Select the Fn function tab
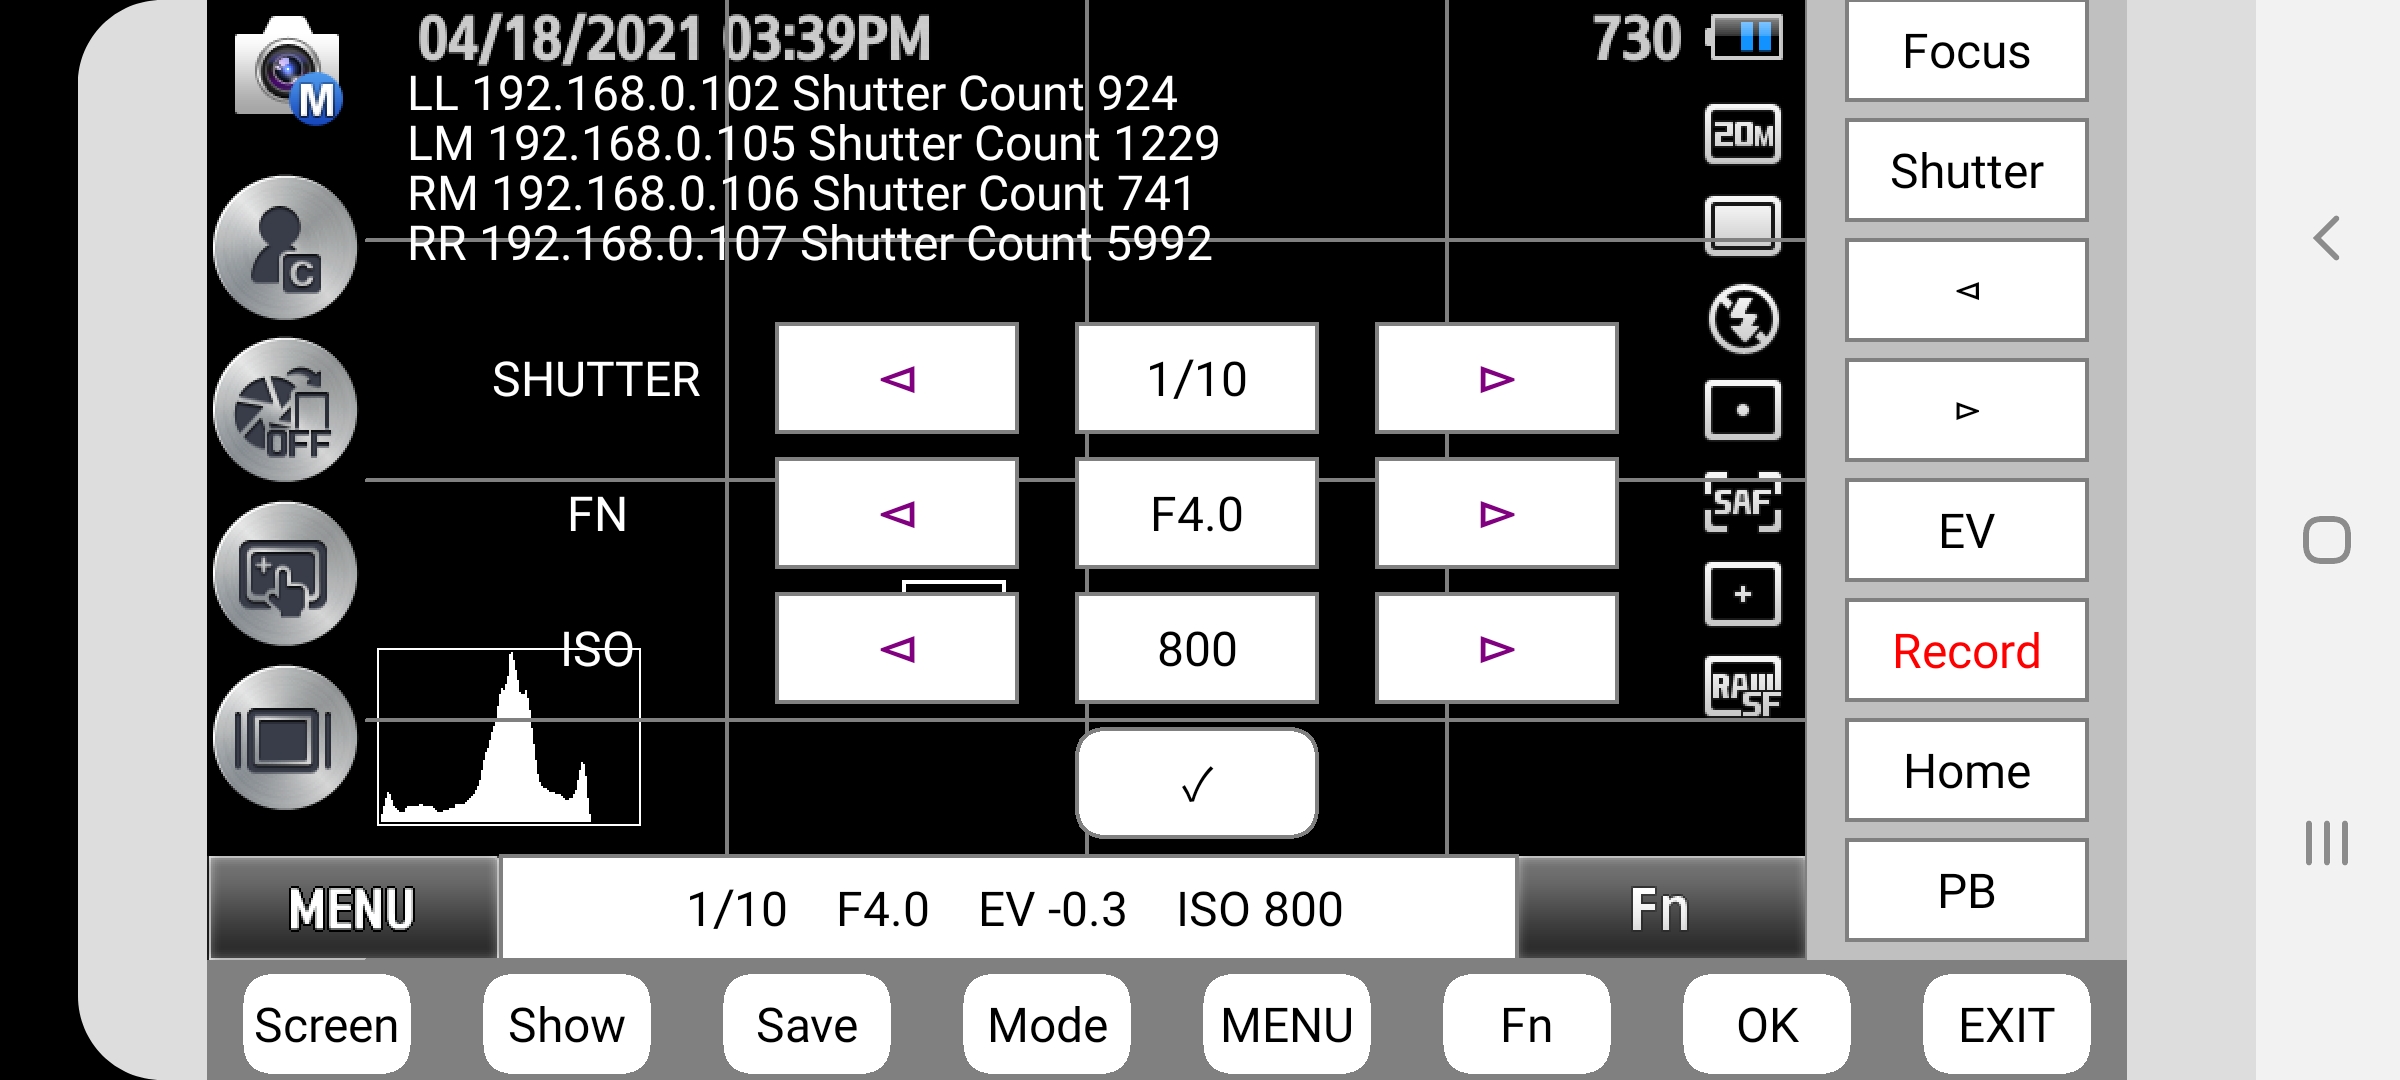This screenshot has height=1080, width=2400. point(1659,909)
